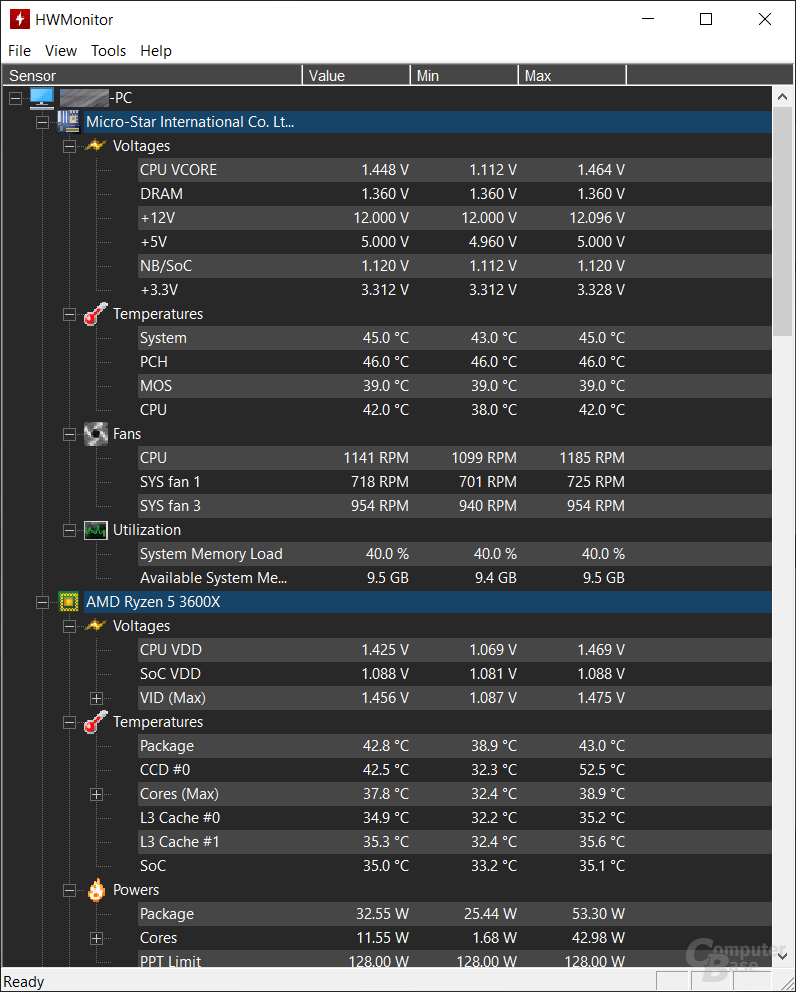796x992 pixels.
Task: Click the thermometer icon by motherboard Temperatures
Action: pyautogui.click(x=96, y=314)
